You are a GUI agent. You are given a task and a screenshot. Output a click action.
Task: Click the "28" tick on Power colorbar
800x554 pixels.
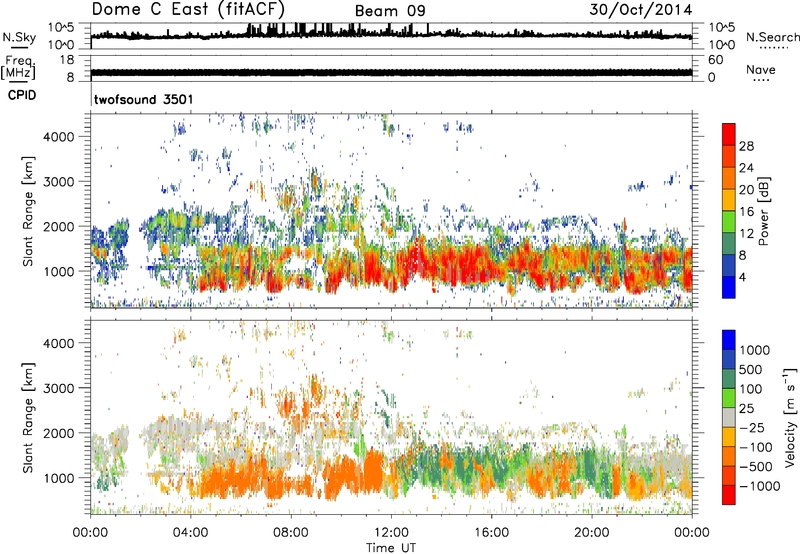(x=746, y=146)
